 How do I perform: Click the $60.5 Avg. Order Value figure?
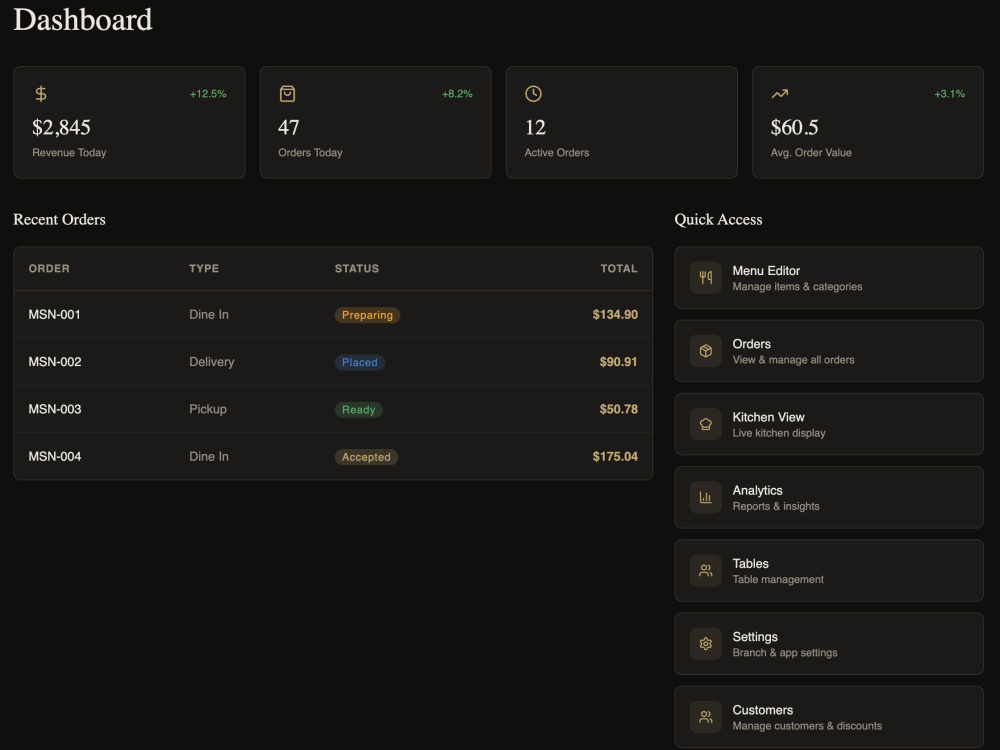coord(794,128)
